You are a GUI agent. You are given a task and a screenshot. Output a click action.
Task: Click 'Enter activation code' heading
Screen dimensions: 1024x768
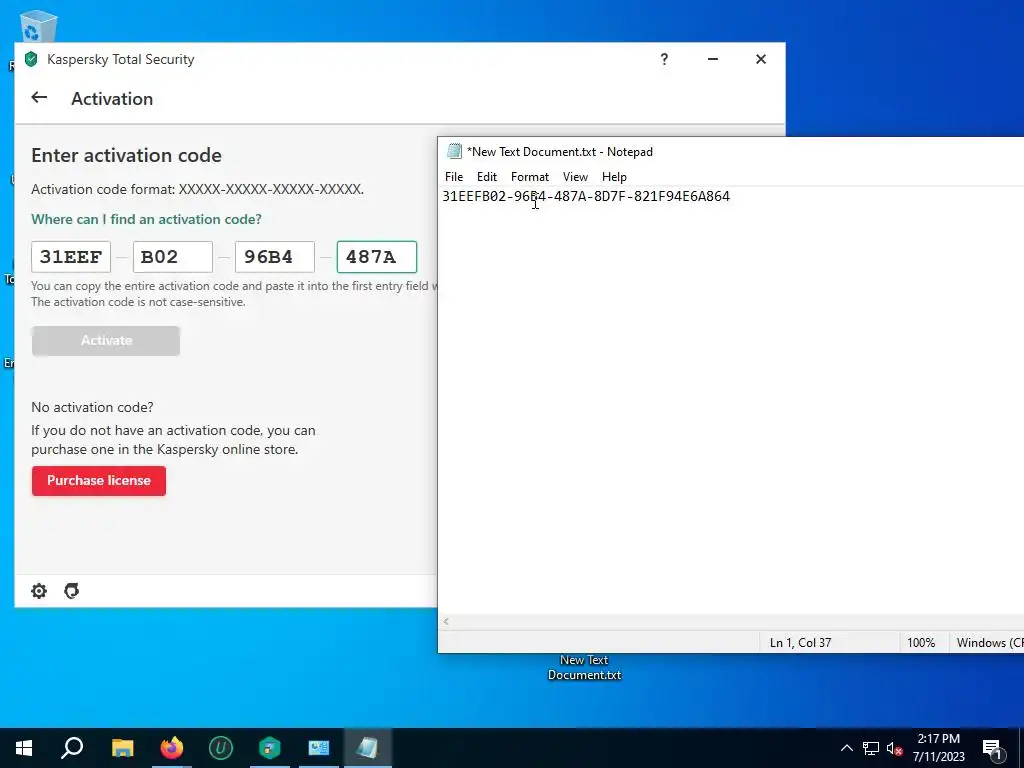[127, 155]
